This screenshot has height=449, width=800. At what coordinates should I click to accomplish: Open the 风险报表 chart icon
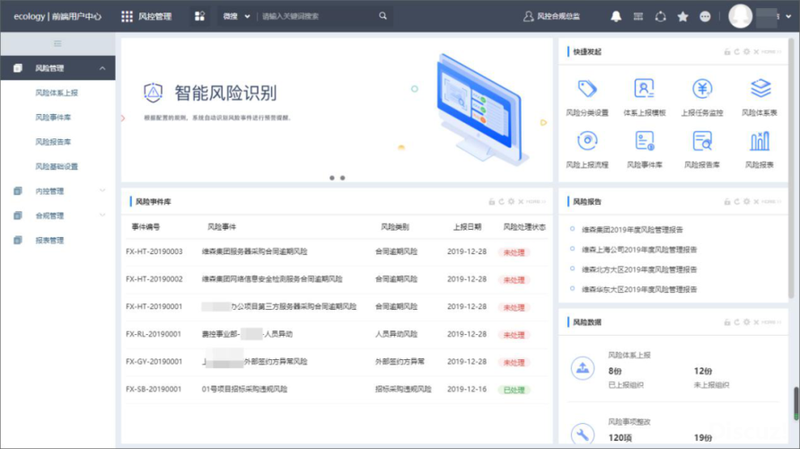[760, 141]
